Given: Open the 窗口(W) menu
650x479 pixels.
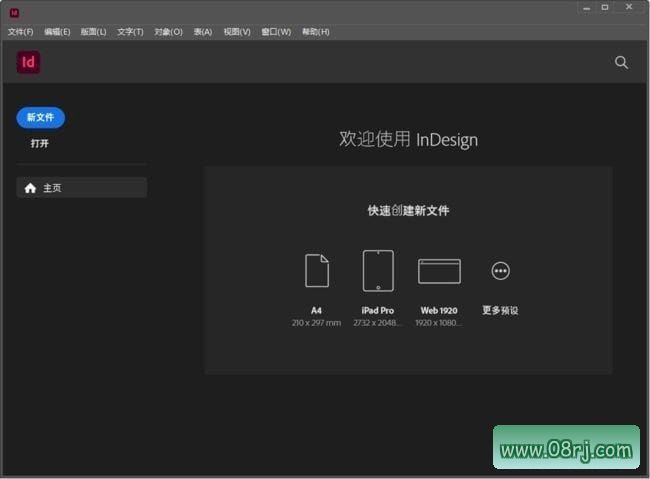Looking at the screenshot, I should [x=276, y=32].
